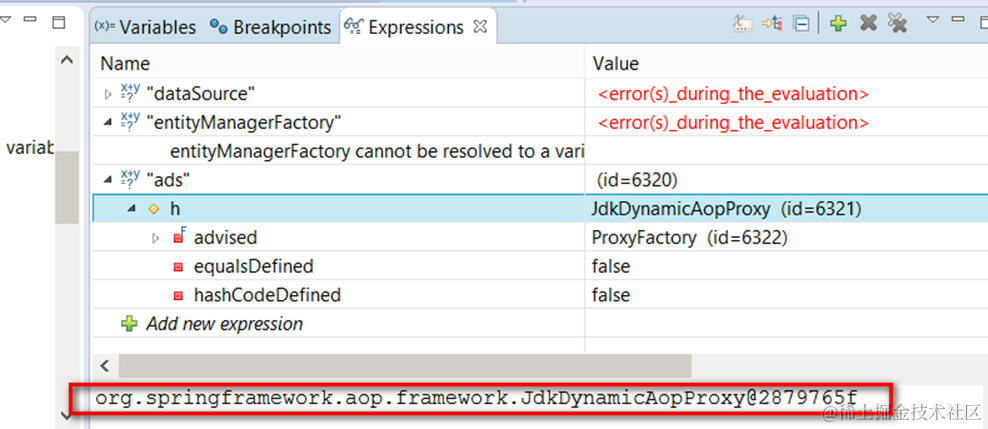
Task: Click the expression icon beside "dataSource"
Action: coord(130,94)
